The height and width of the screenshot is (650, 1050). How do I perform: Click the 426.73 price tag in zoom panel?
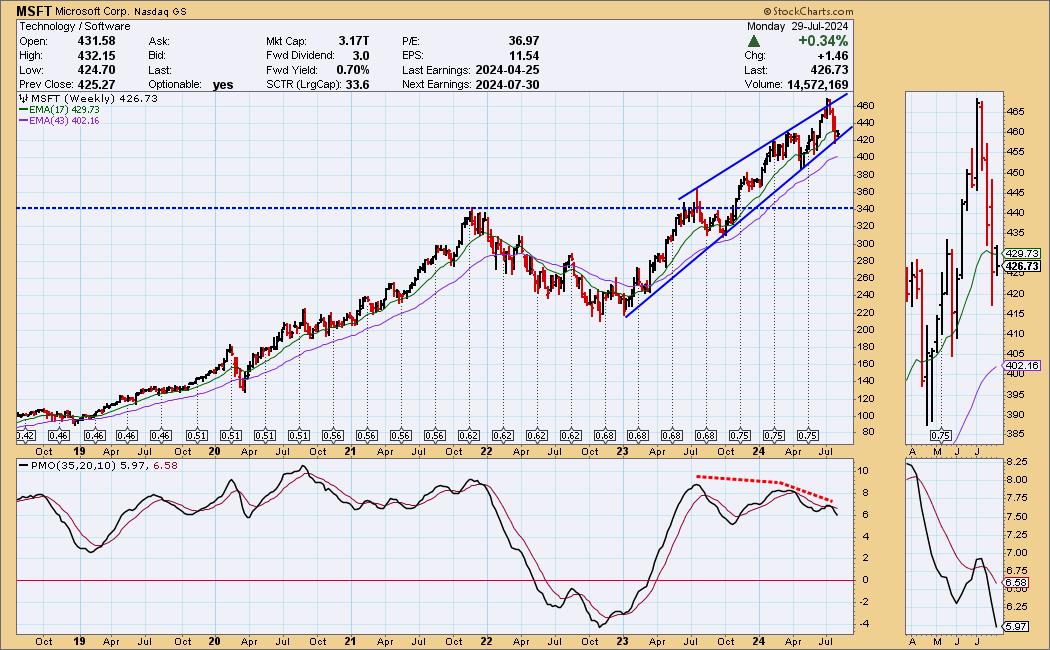[1022, 266]
